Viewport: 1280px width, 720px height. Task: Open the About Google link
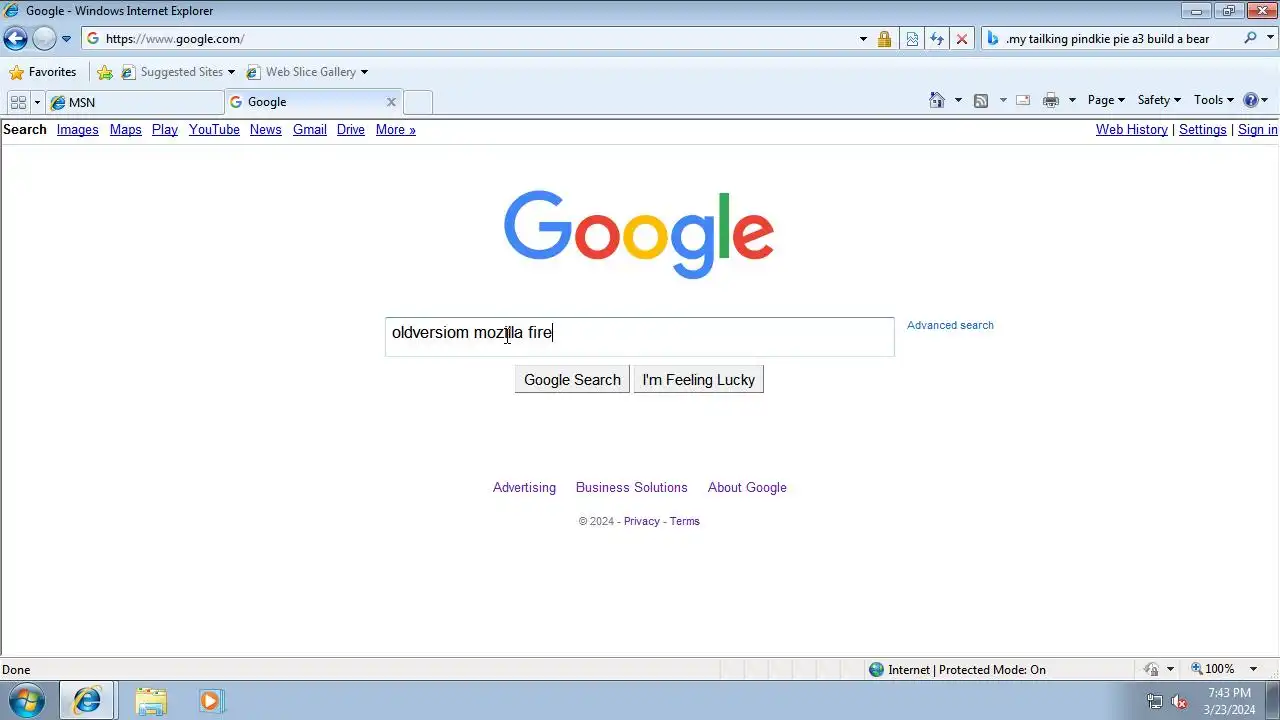click(x=747, y=488)
